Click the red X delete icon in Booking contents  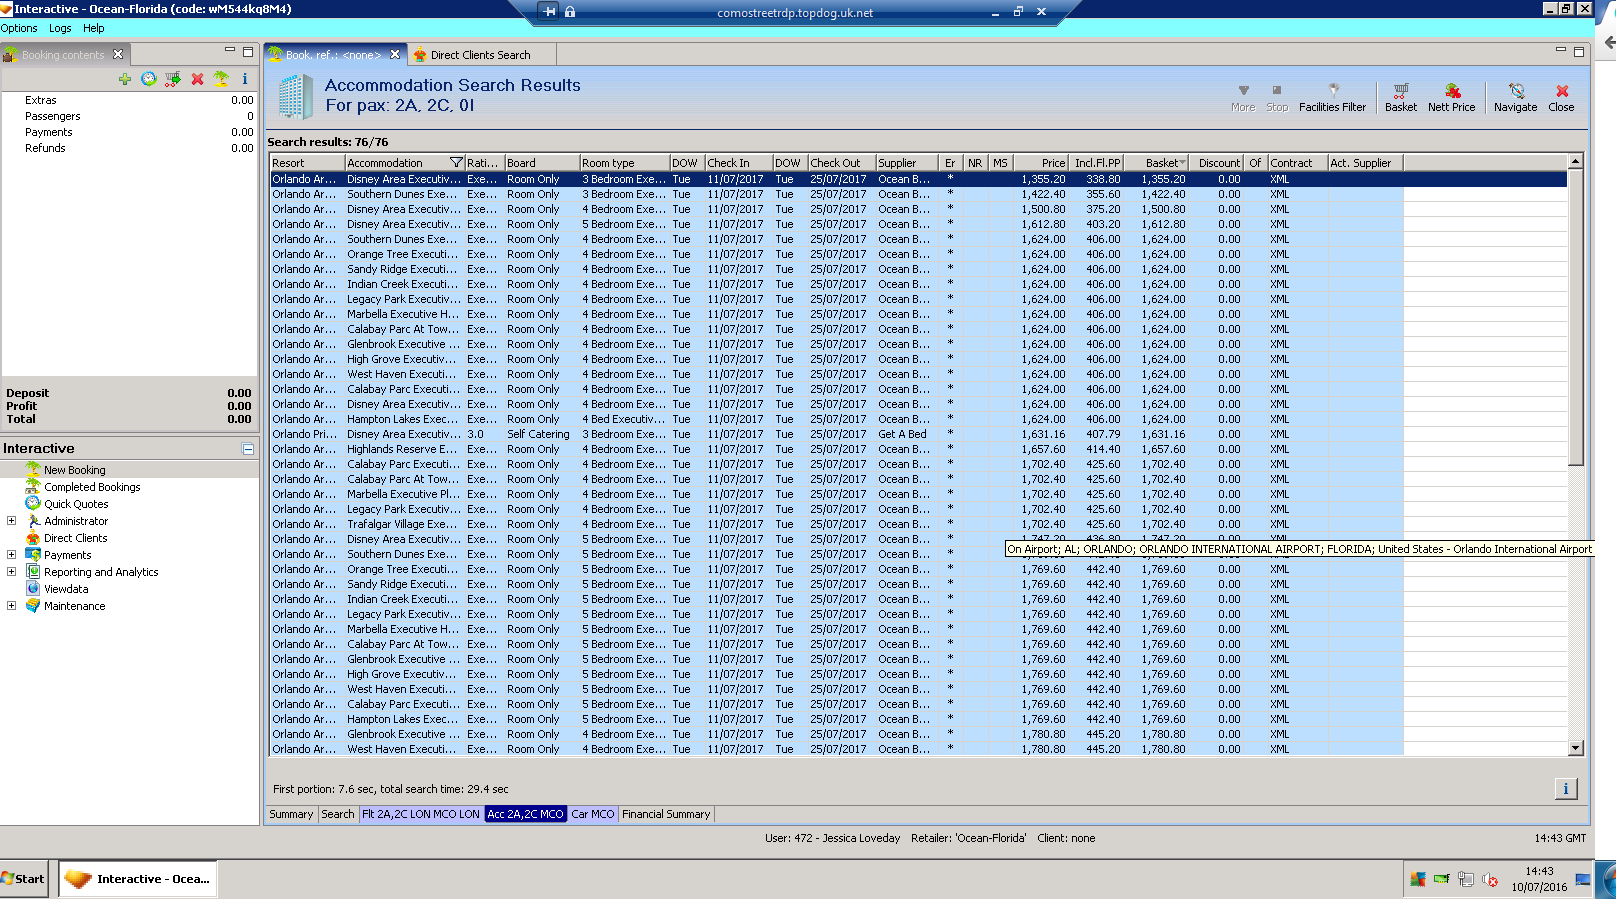point(197,79)
